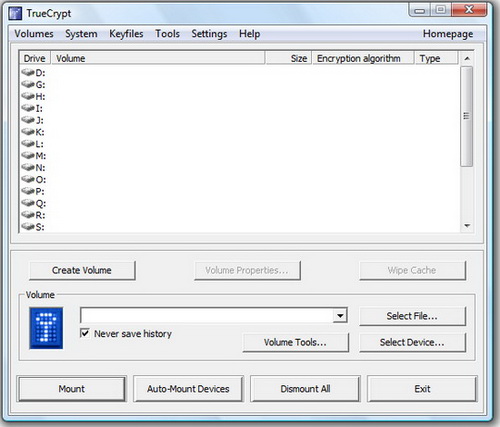Click the Auto-Mount Devices button
Viewport: 500px width, 427px height.
coord(188,389)
